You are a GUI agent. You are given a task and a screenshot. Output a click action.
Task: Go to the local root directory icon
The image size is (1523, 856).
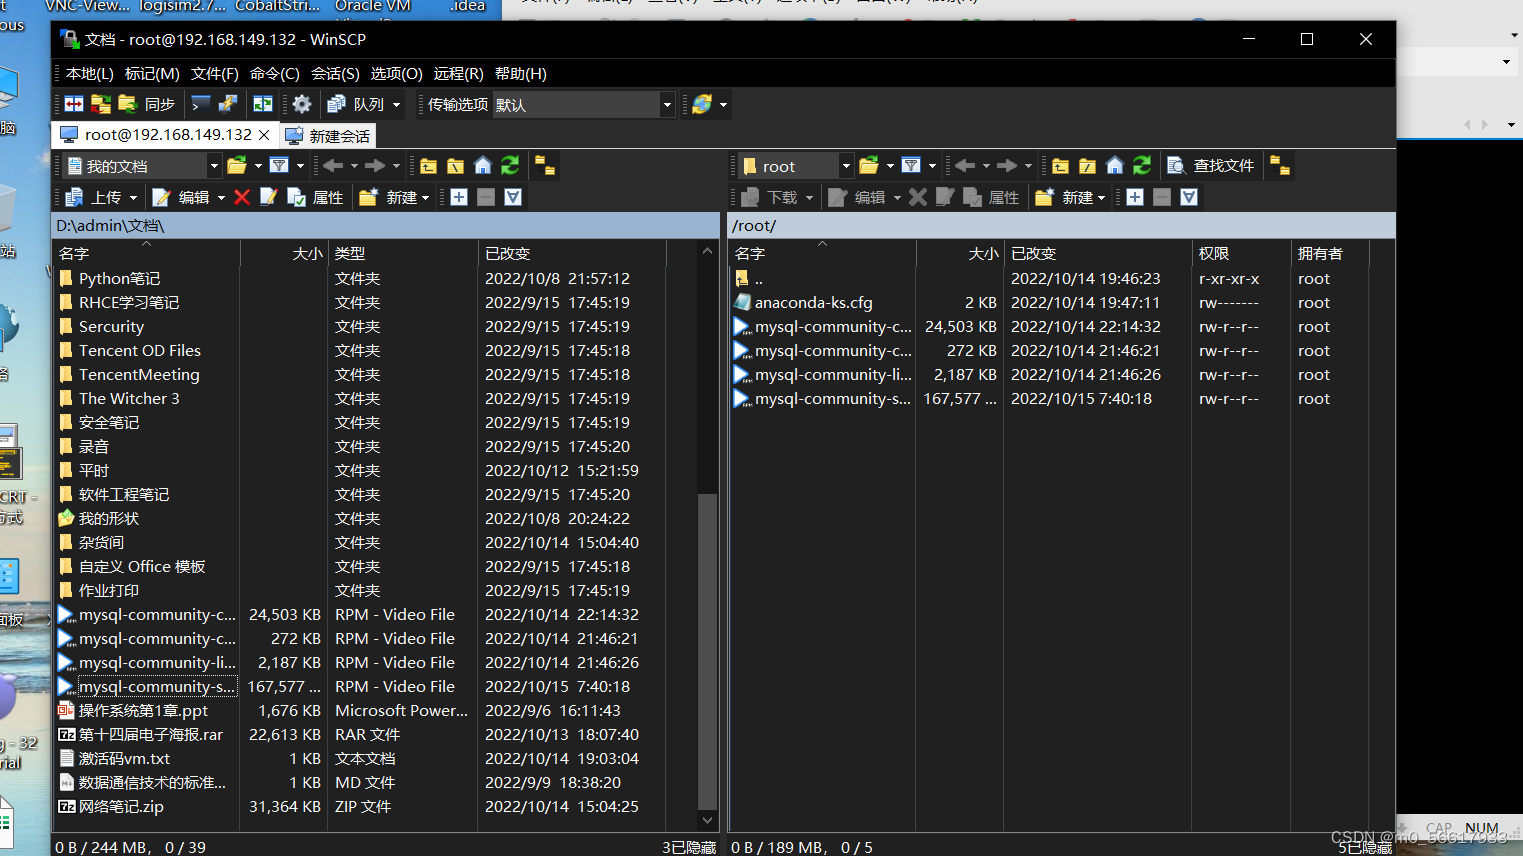pyautogui.click(x=456, y=166)
